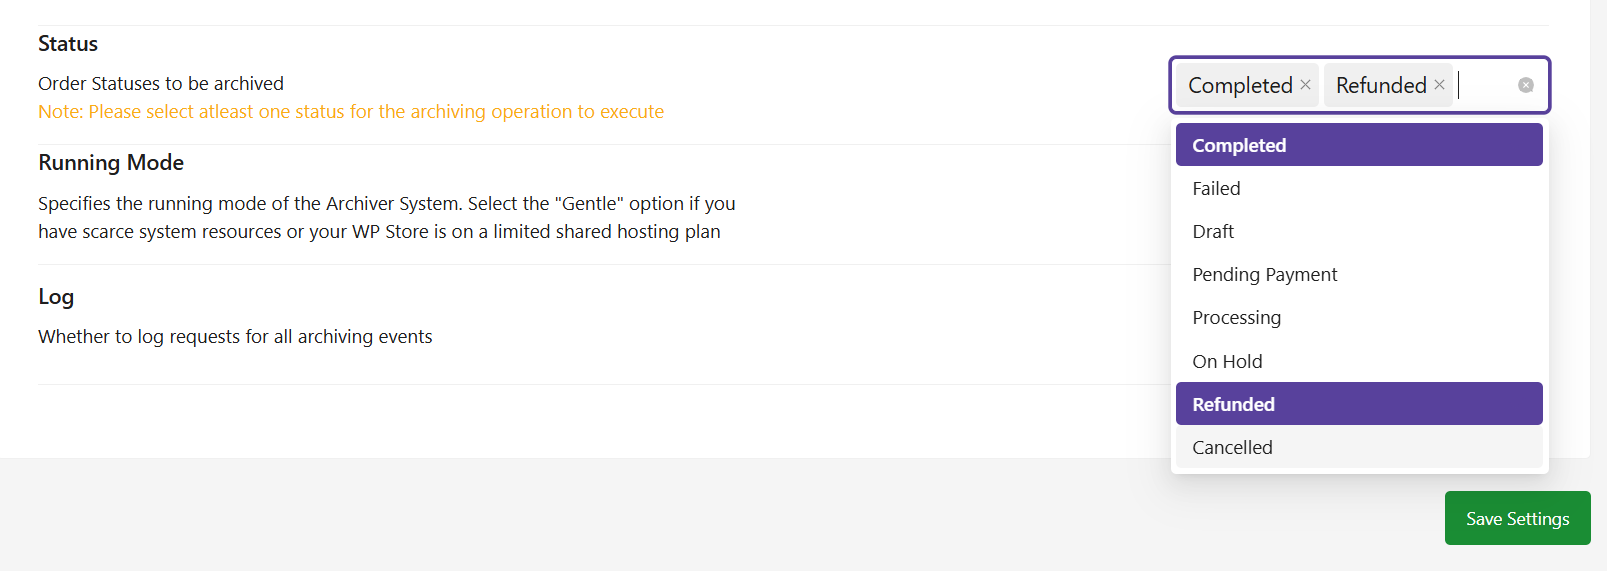The height and width of the screenshot is (571, 1607).
Task: Pick the Pending Payment status option
Action: (1359, 274)
